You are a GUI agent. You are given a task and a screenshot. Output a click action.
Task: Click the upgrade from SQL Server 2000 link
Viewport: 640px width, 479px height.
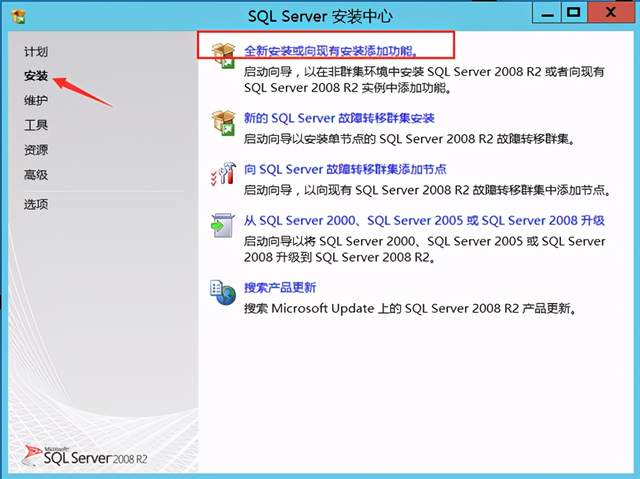click(x=424, y=221)
